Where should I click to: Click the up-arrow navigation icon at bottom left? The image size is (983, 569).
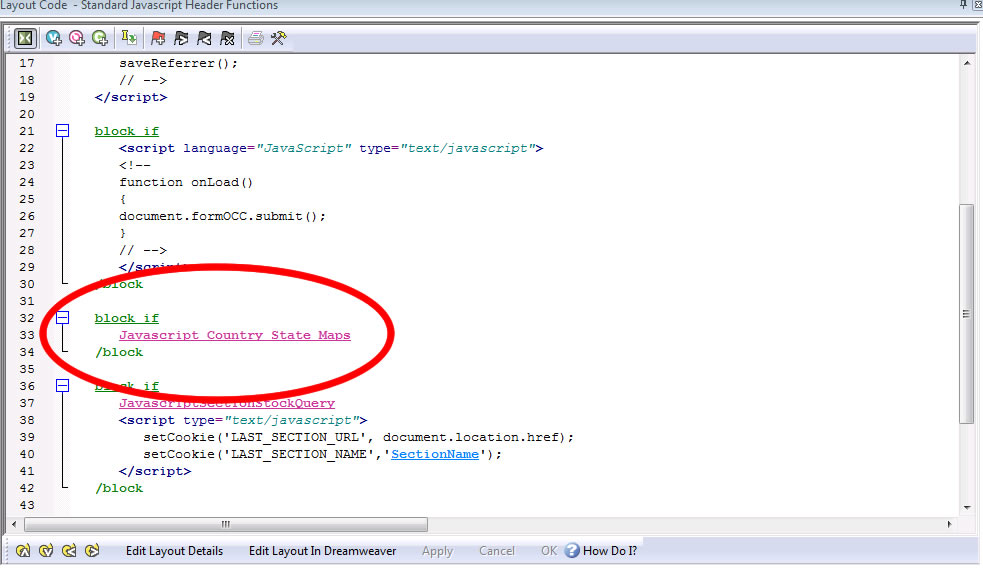[x=21, y=551]
